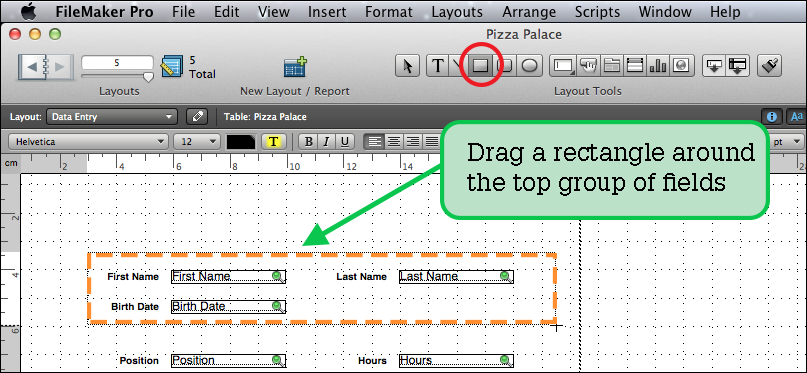The height and width of the screenshot is (373, 807).
Task: Click the pencil Edit Layout button
Action: [x=197, y=117]
